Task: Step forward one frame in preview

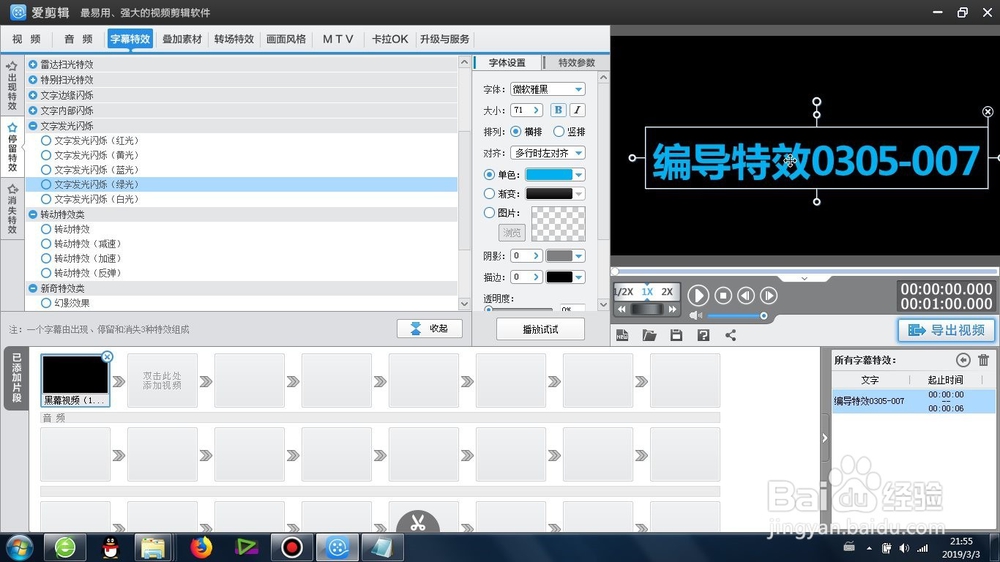Action: pyautogui.click(x=769, y=295)
